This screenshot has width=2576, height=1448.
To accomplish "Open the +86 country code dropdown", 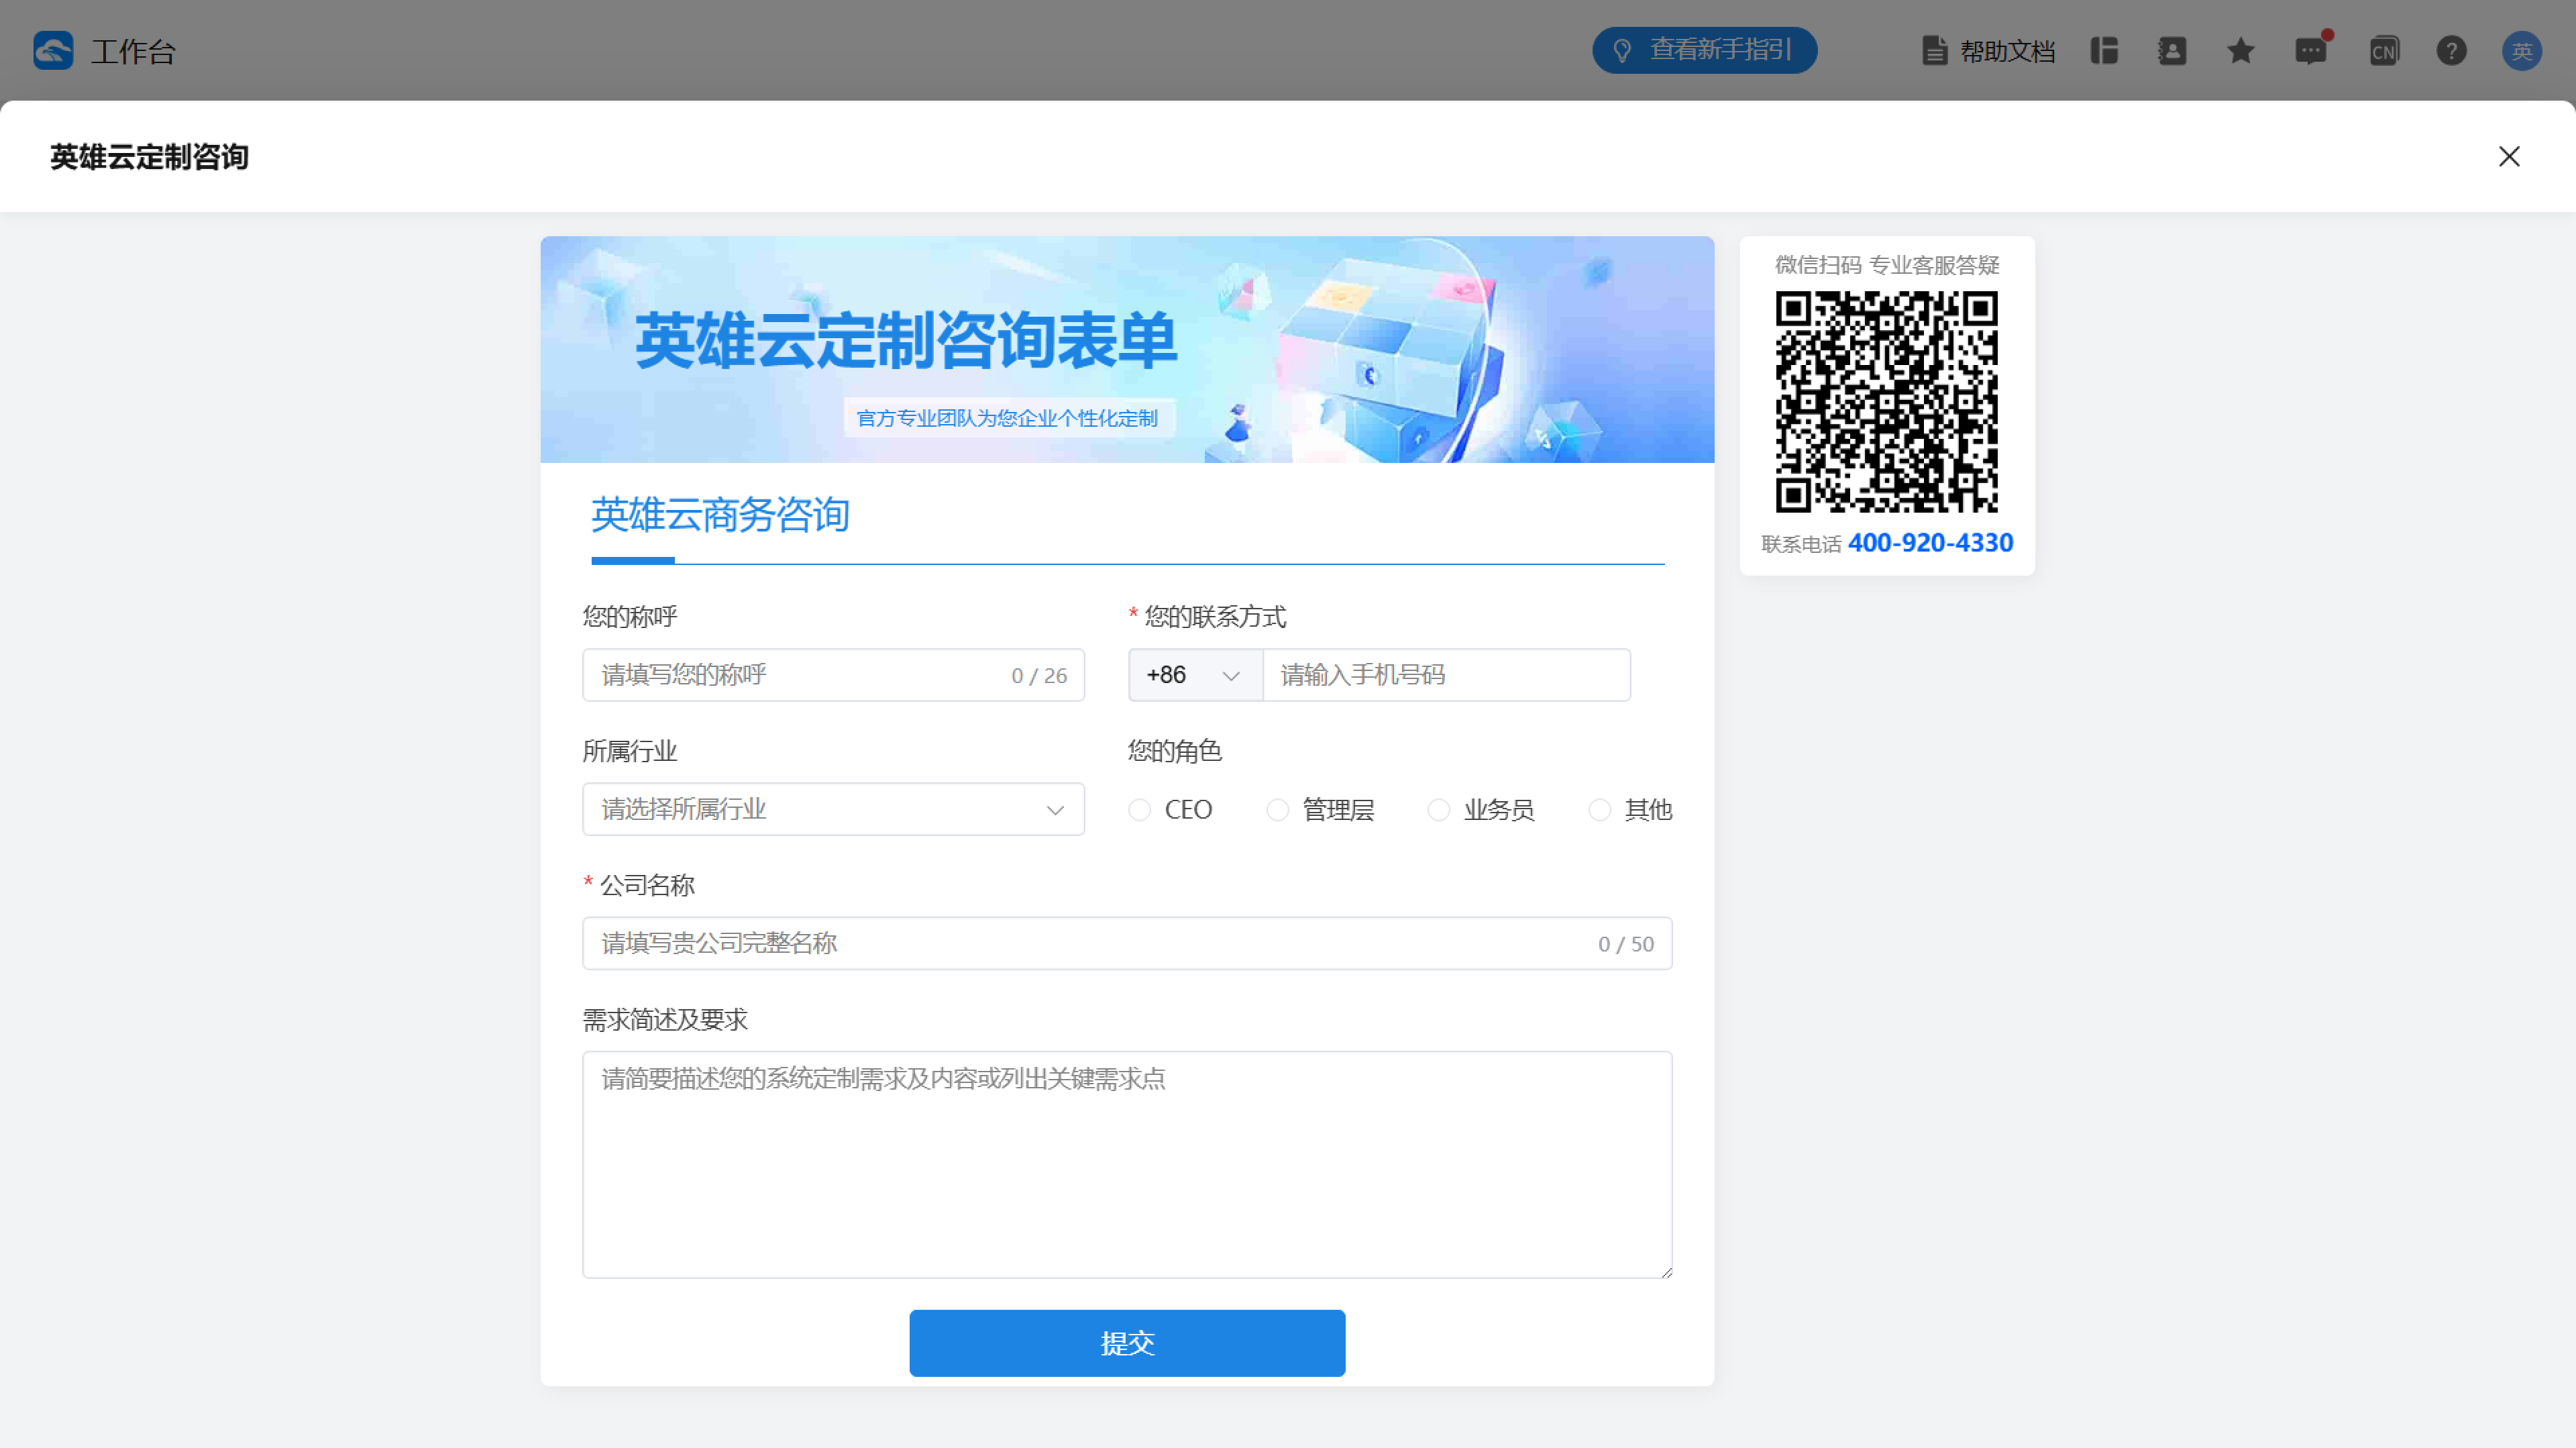I will [x=1195, y=675].
